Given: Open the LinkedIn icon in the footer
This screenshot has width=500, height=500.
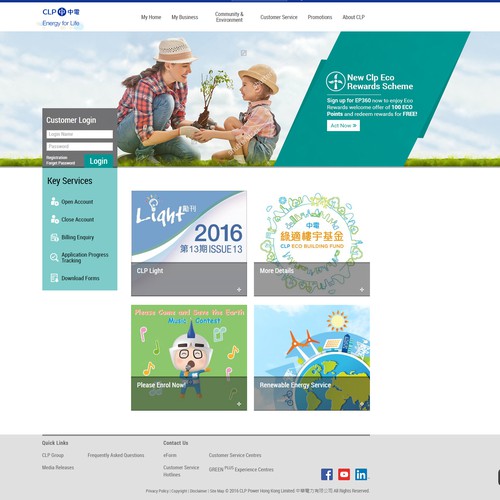Looking at the screenshot, I should (361, 474).
